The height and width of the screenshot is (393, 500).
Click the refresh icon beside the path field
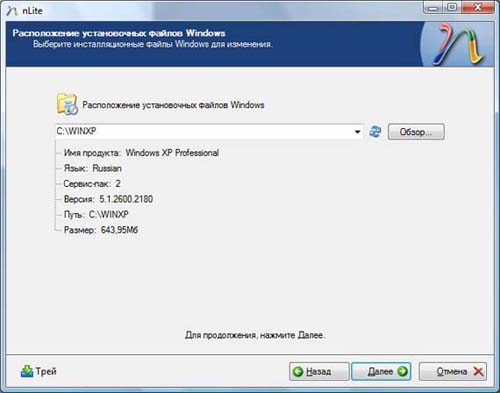pyautogui.click(x=375, y=132)
